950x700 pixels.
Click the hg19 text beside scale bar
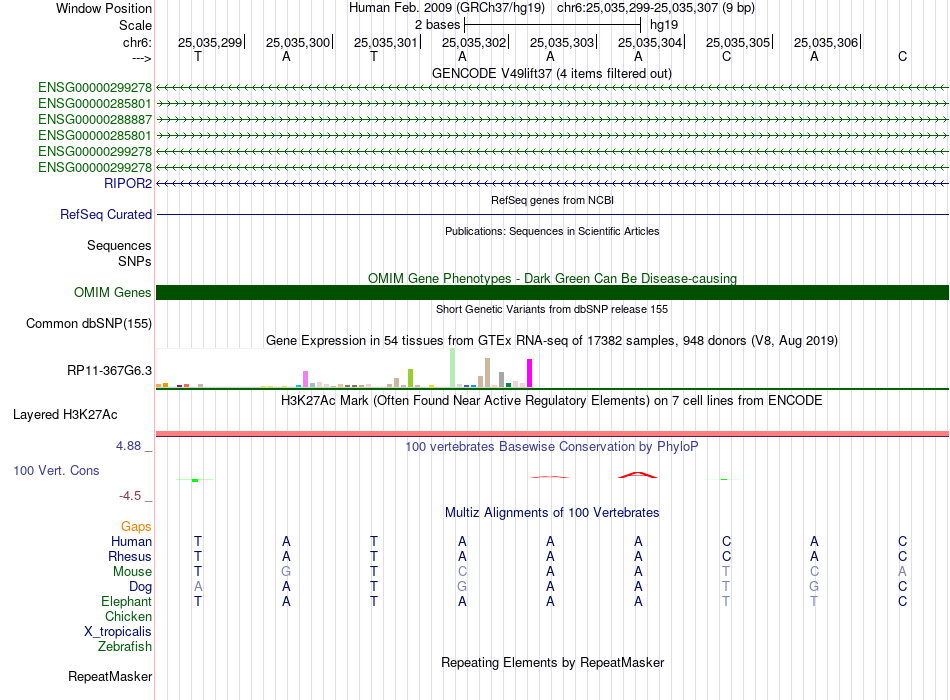664,25
